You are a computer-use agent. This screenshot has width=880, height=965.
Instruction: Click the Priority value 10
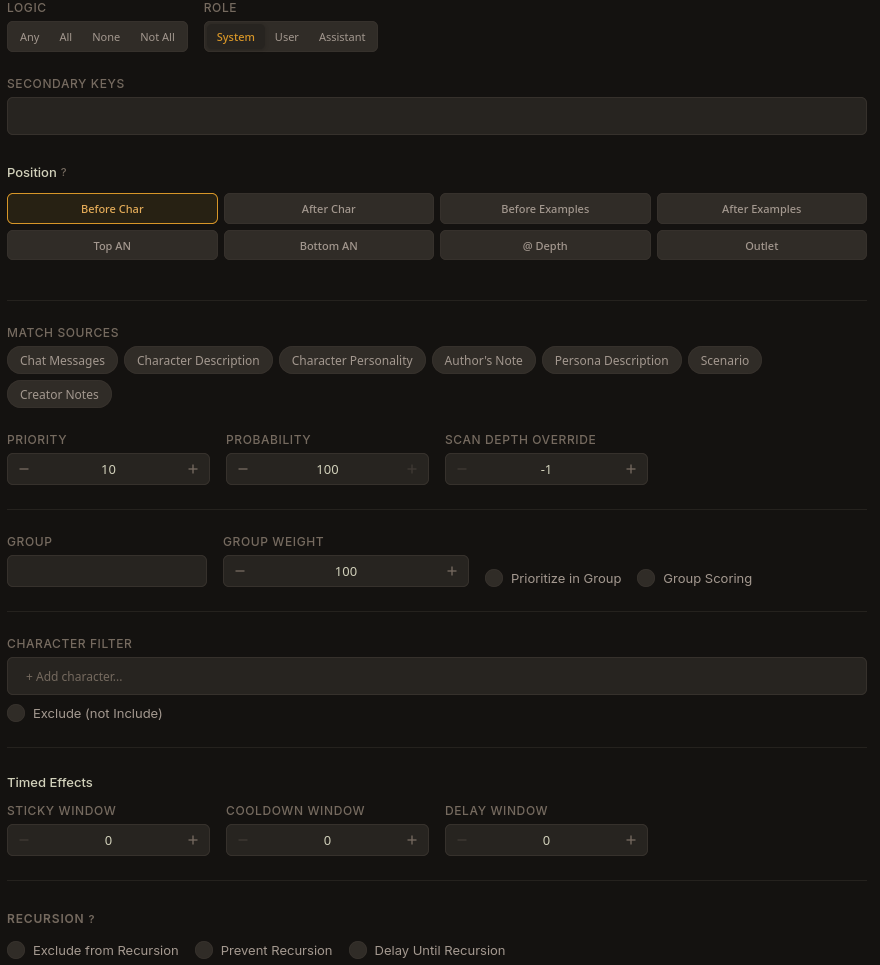coord(108,470)
